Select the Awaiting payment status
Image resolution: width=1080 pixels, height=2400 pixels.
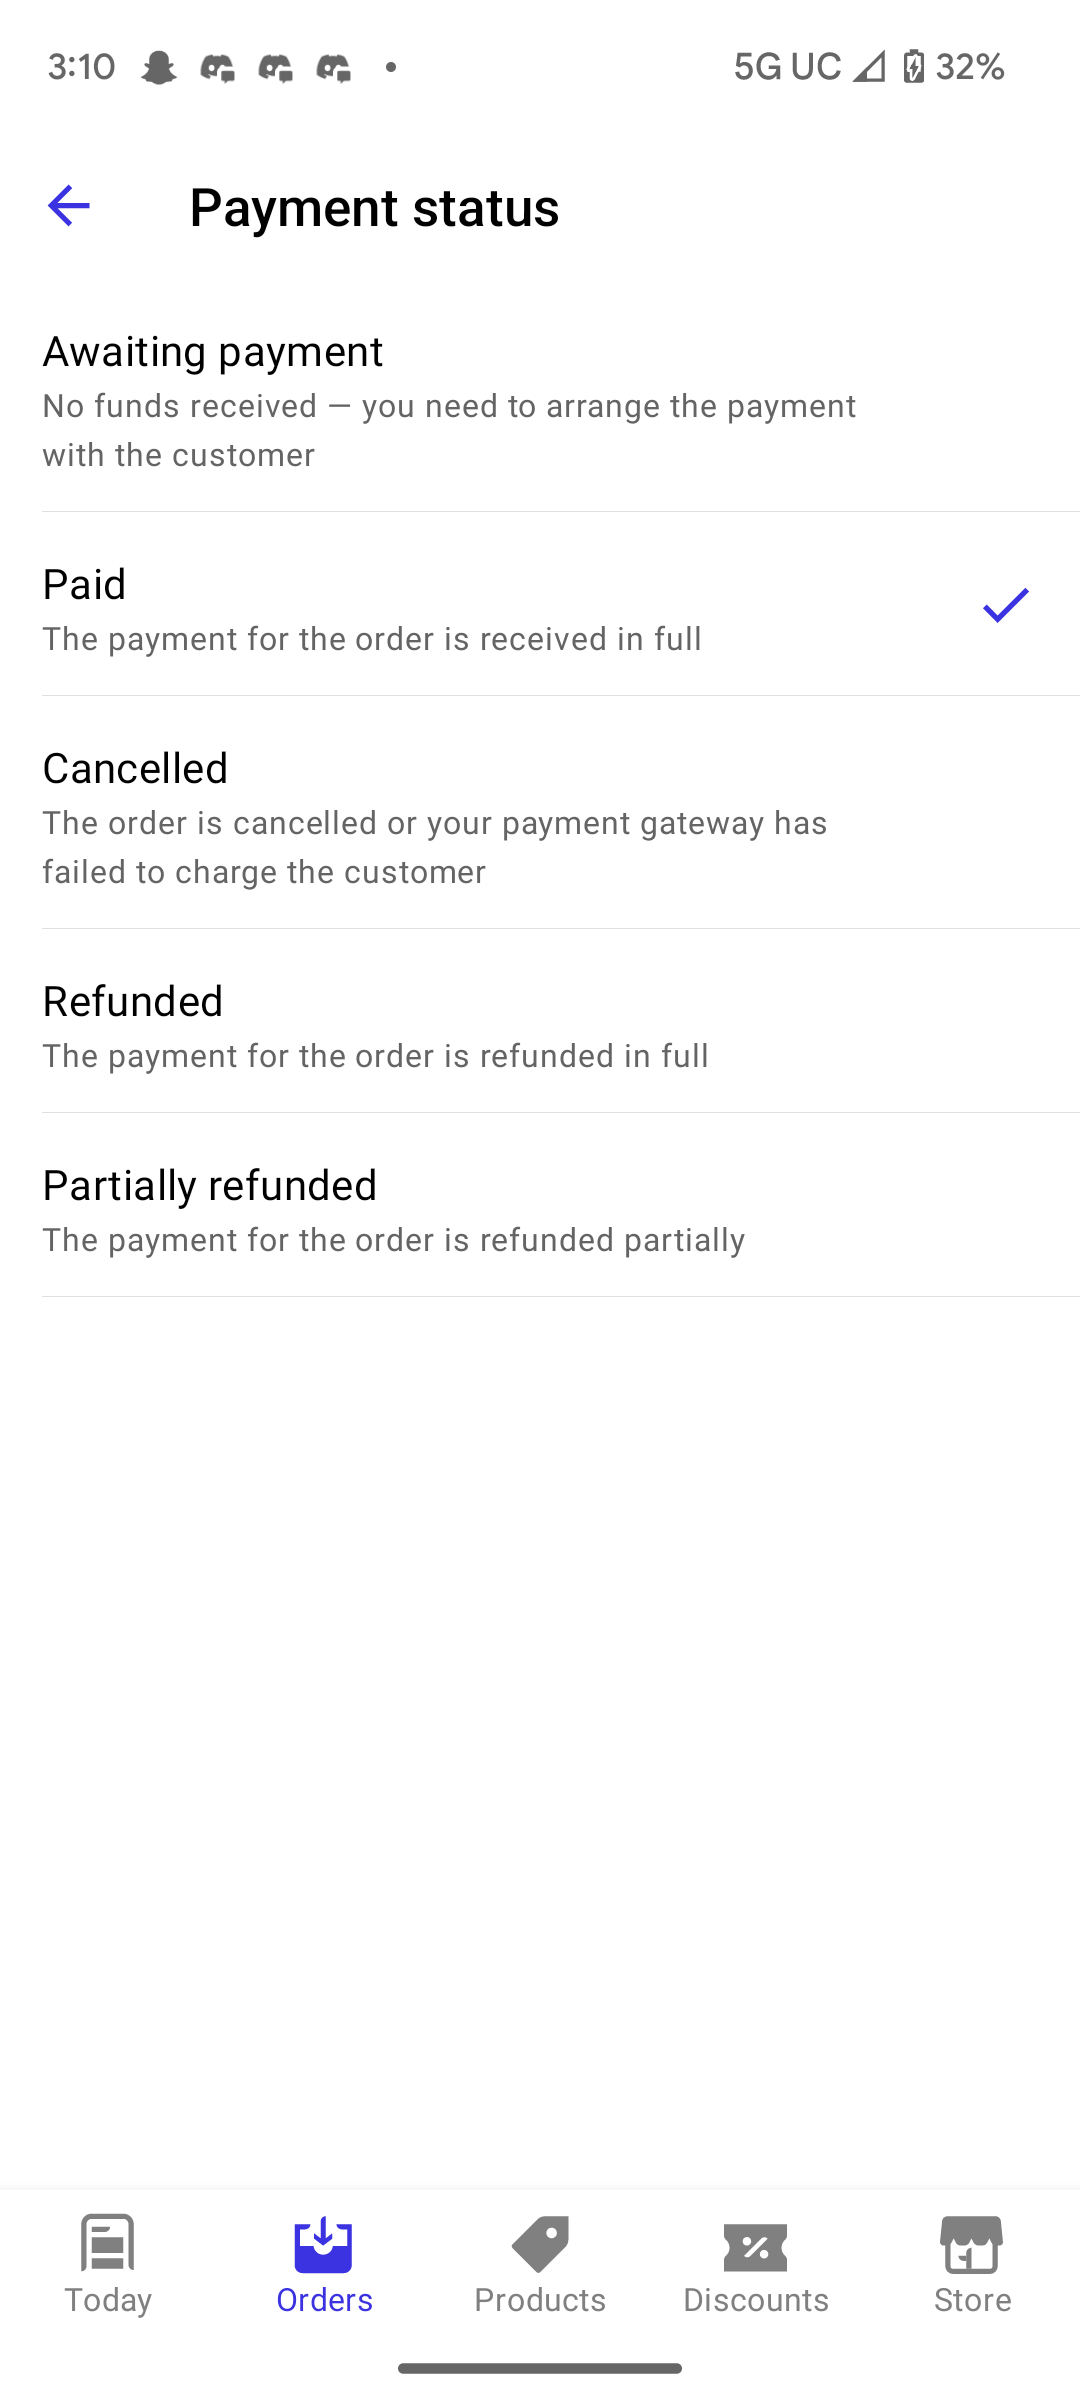coord(540,400)
